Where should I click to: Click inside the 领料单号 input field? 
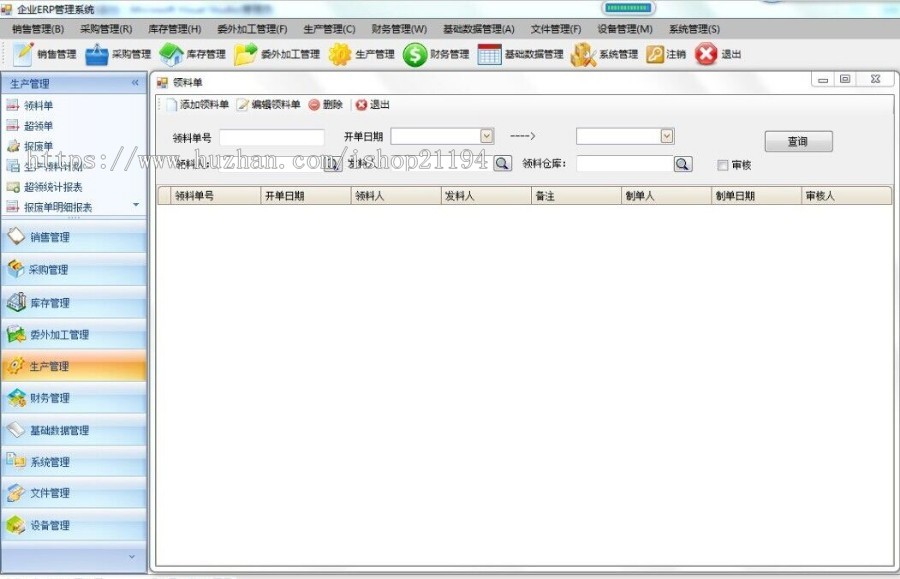point(270,134)
